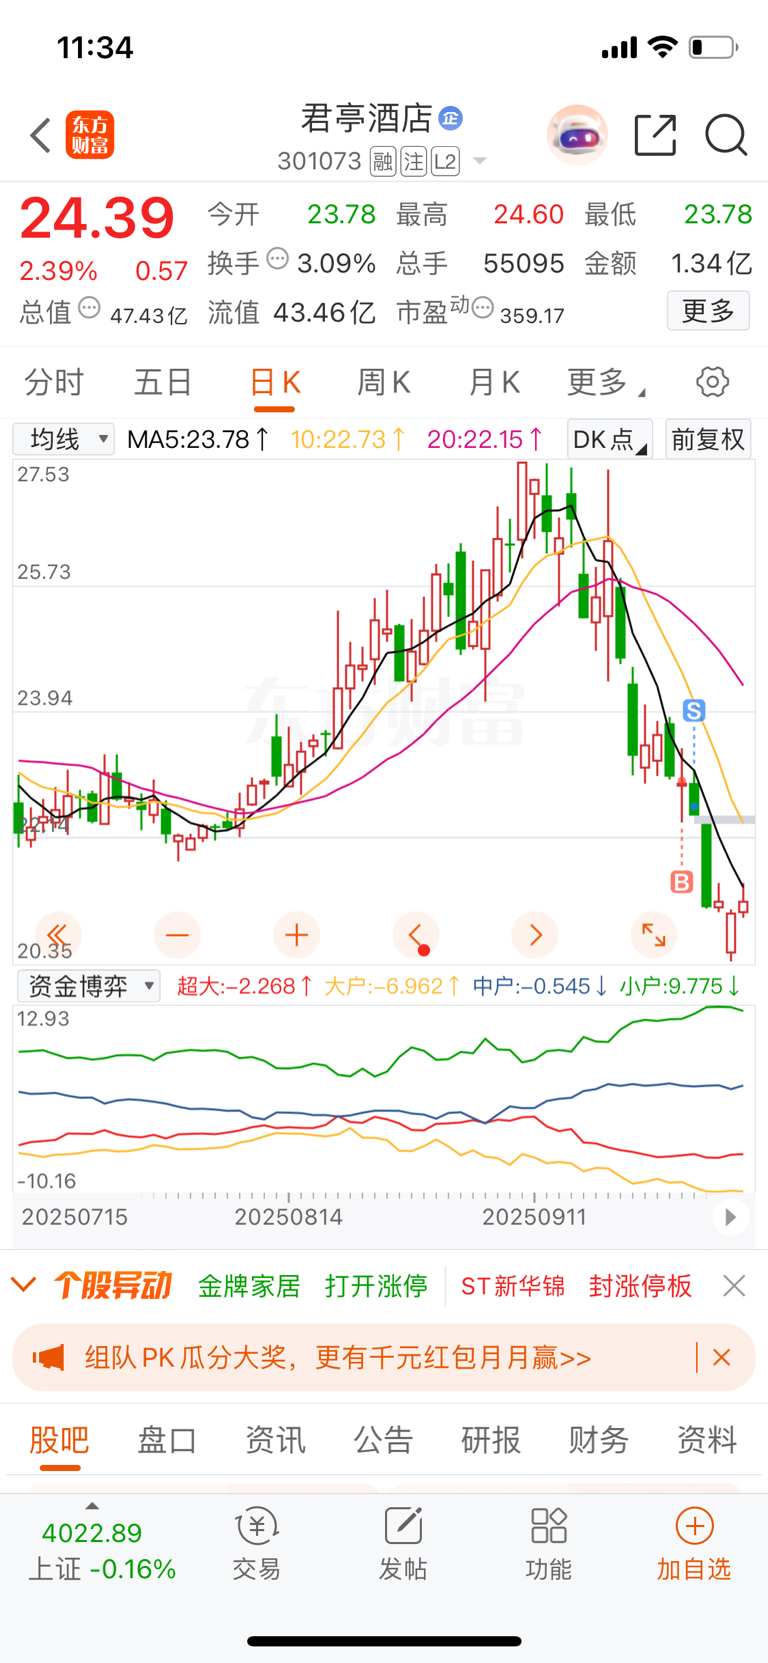Switch to the 财务 tab
Image resolution: width=768 pixels, height=1663 pixels.
click(x=599, y=1440)
